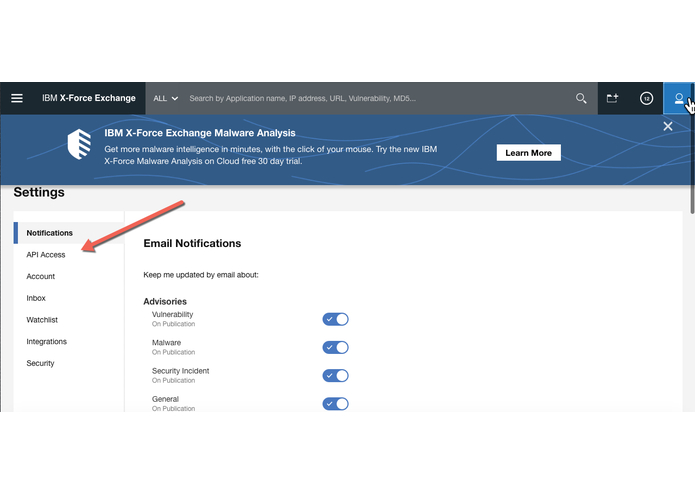Open the add collection folder icon
The width and height of the screenshot is (695, 494).
tap(613, 98)
